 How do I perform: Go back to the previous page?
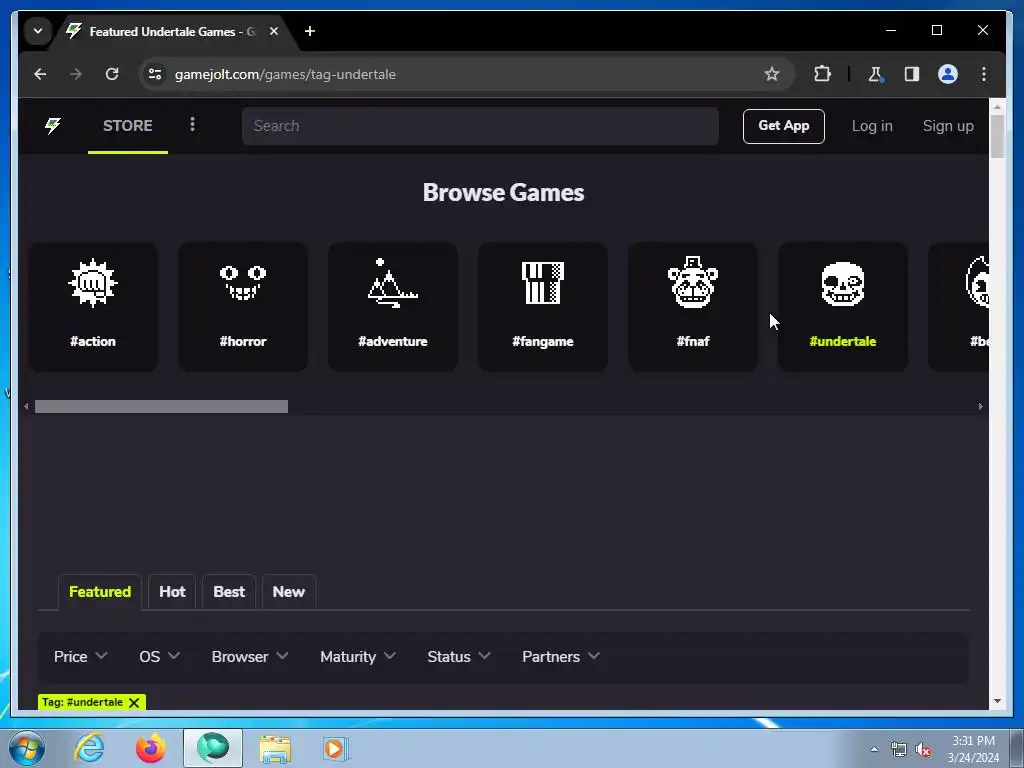40,74
